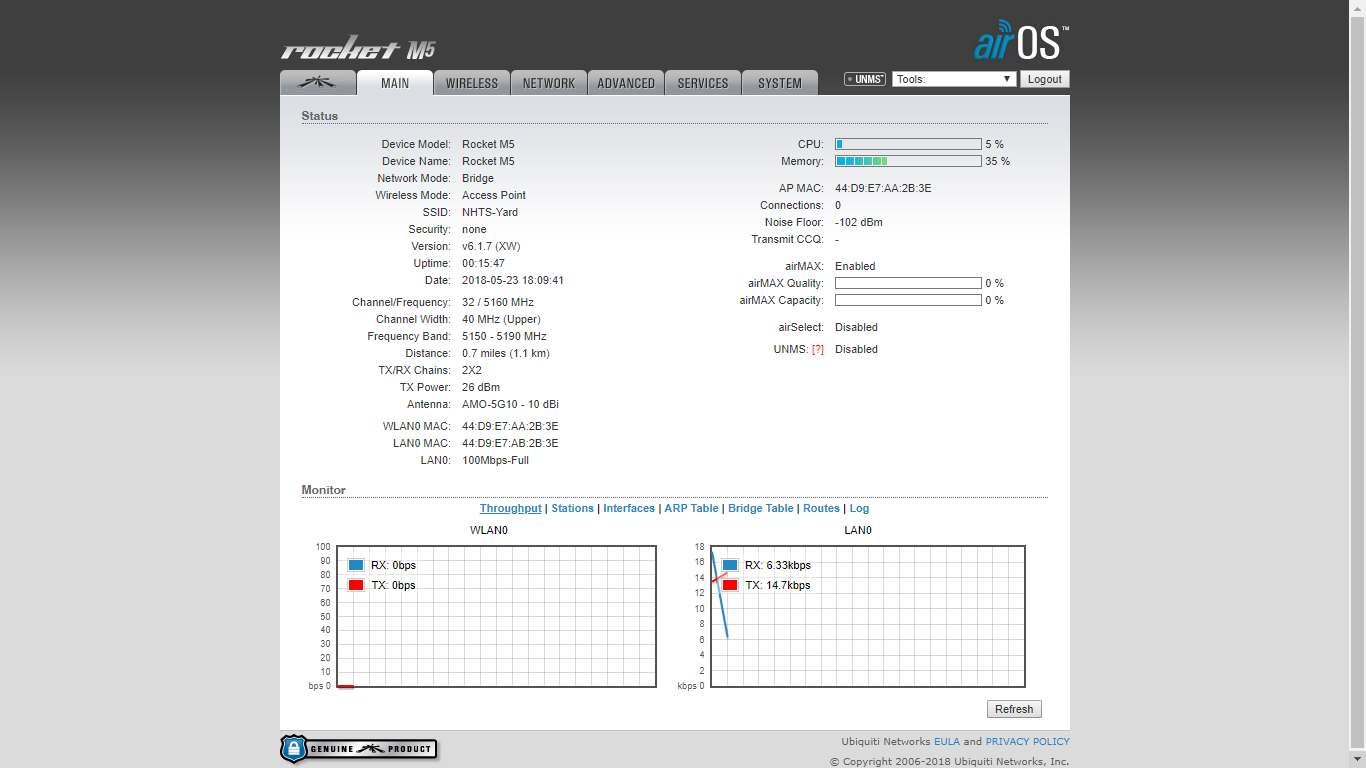Viewport: 1366px width, 768px height.
Task: Click the CPU usage bar
Action: pyautogui.click(x=908, y=144)
